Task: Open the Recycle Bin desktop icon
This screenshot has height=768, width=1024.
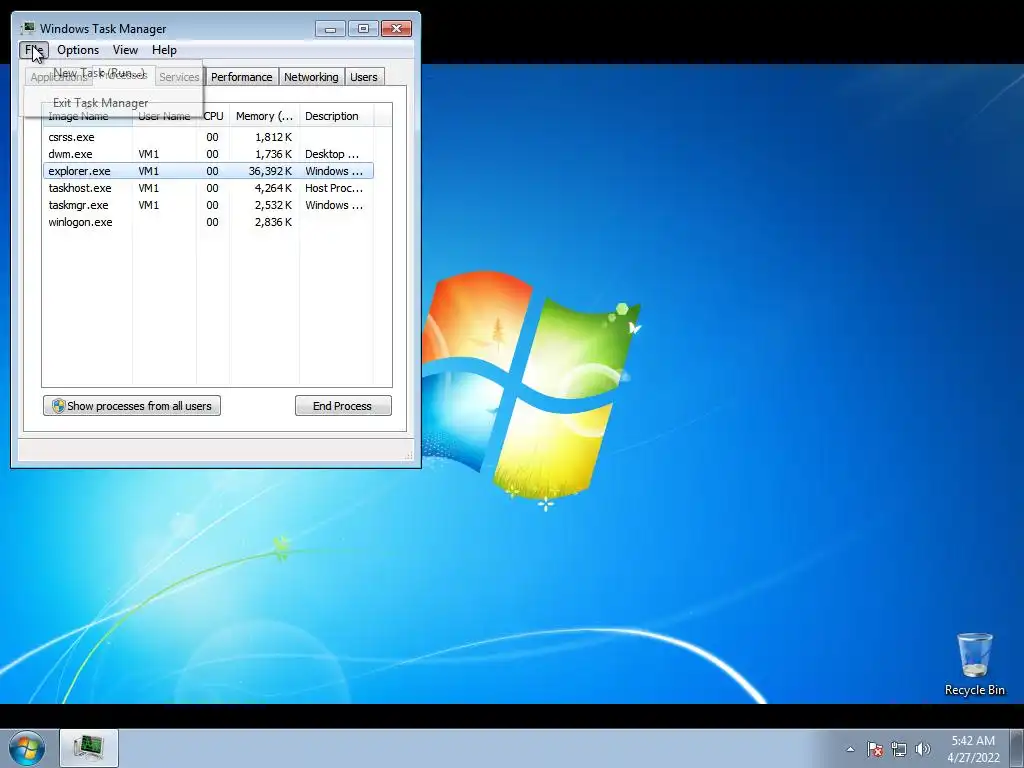Action: pyautogui.click(x=974, y=664)
